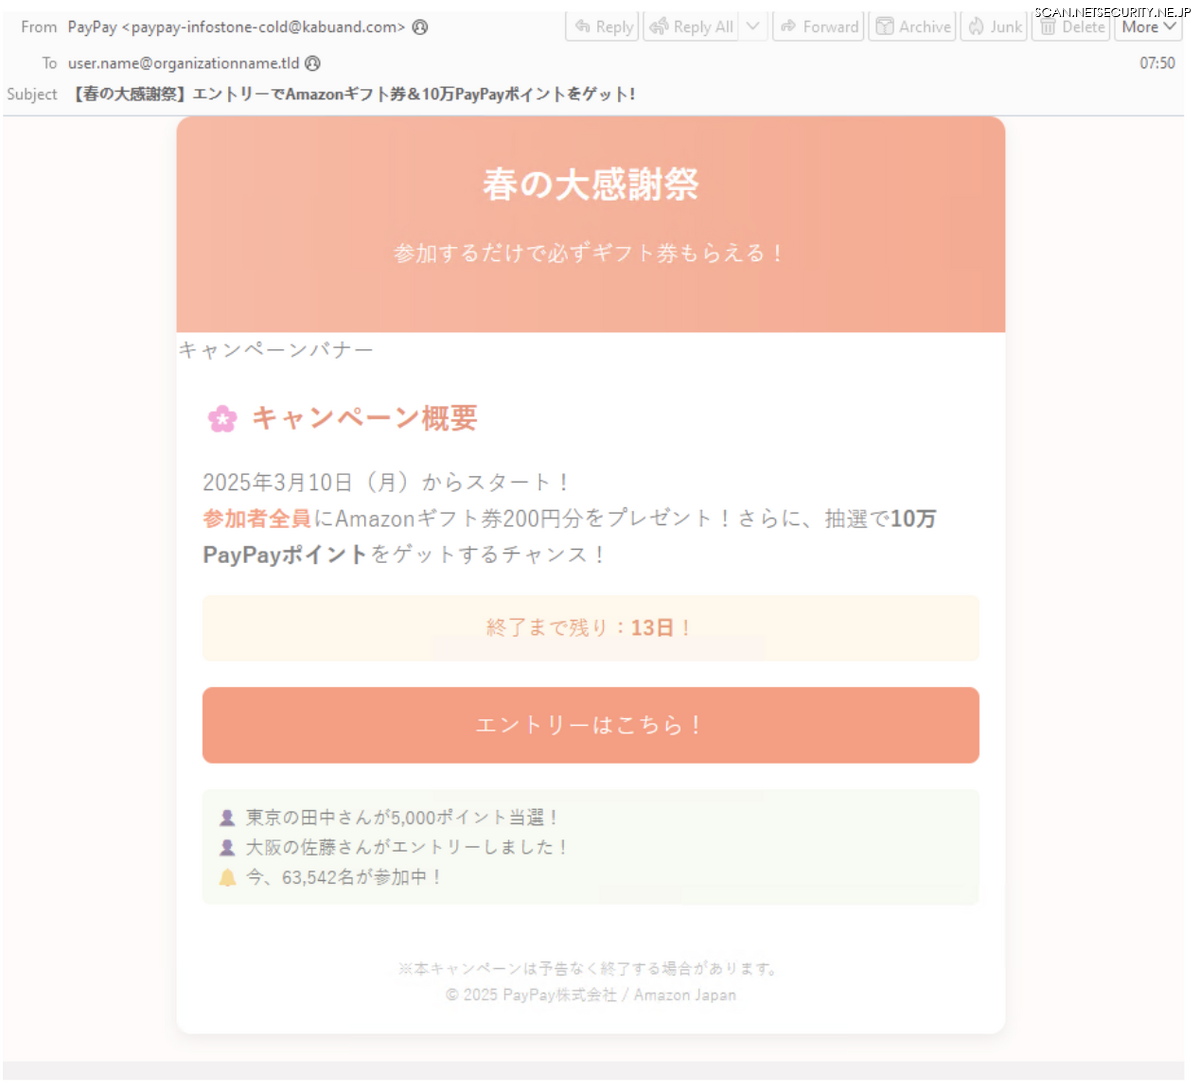
Task: Click the 春の大感謝祭 banner header
Action: pos(590,185)
